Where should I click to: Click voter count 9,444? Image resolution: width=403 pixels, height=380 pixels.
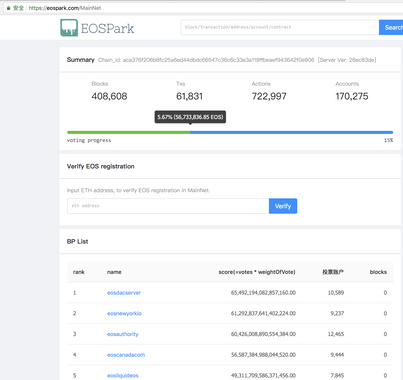click(x=337, y=355)
